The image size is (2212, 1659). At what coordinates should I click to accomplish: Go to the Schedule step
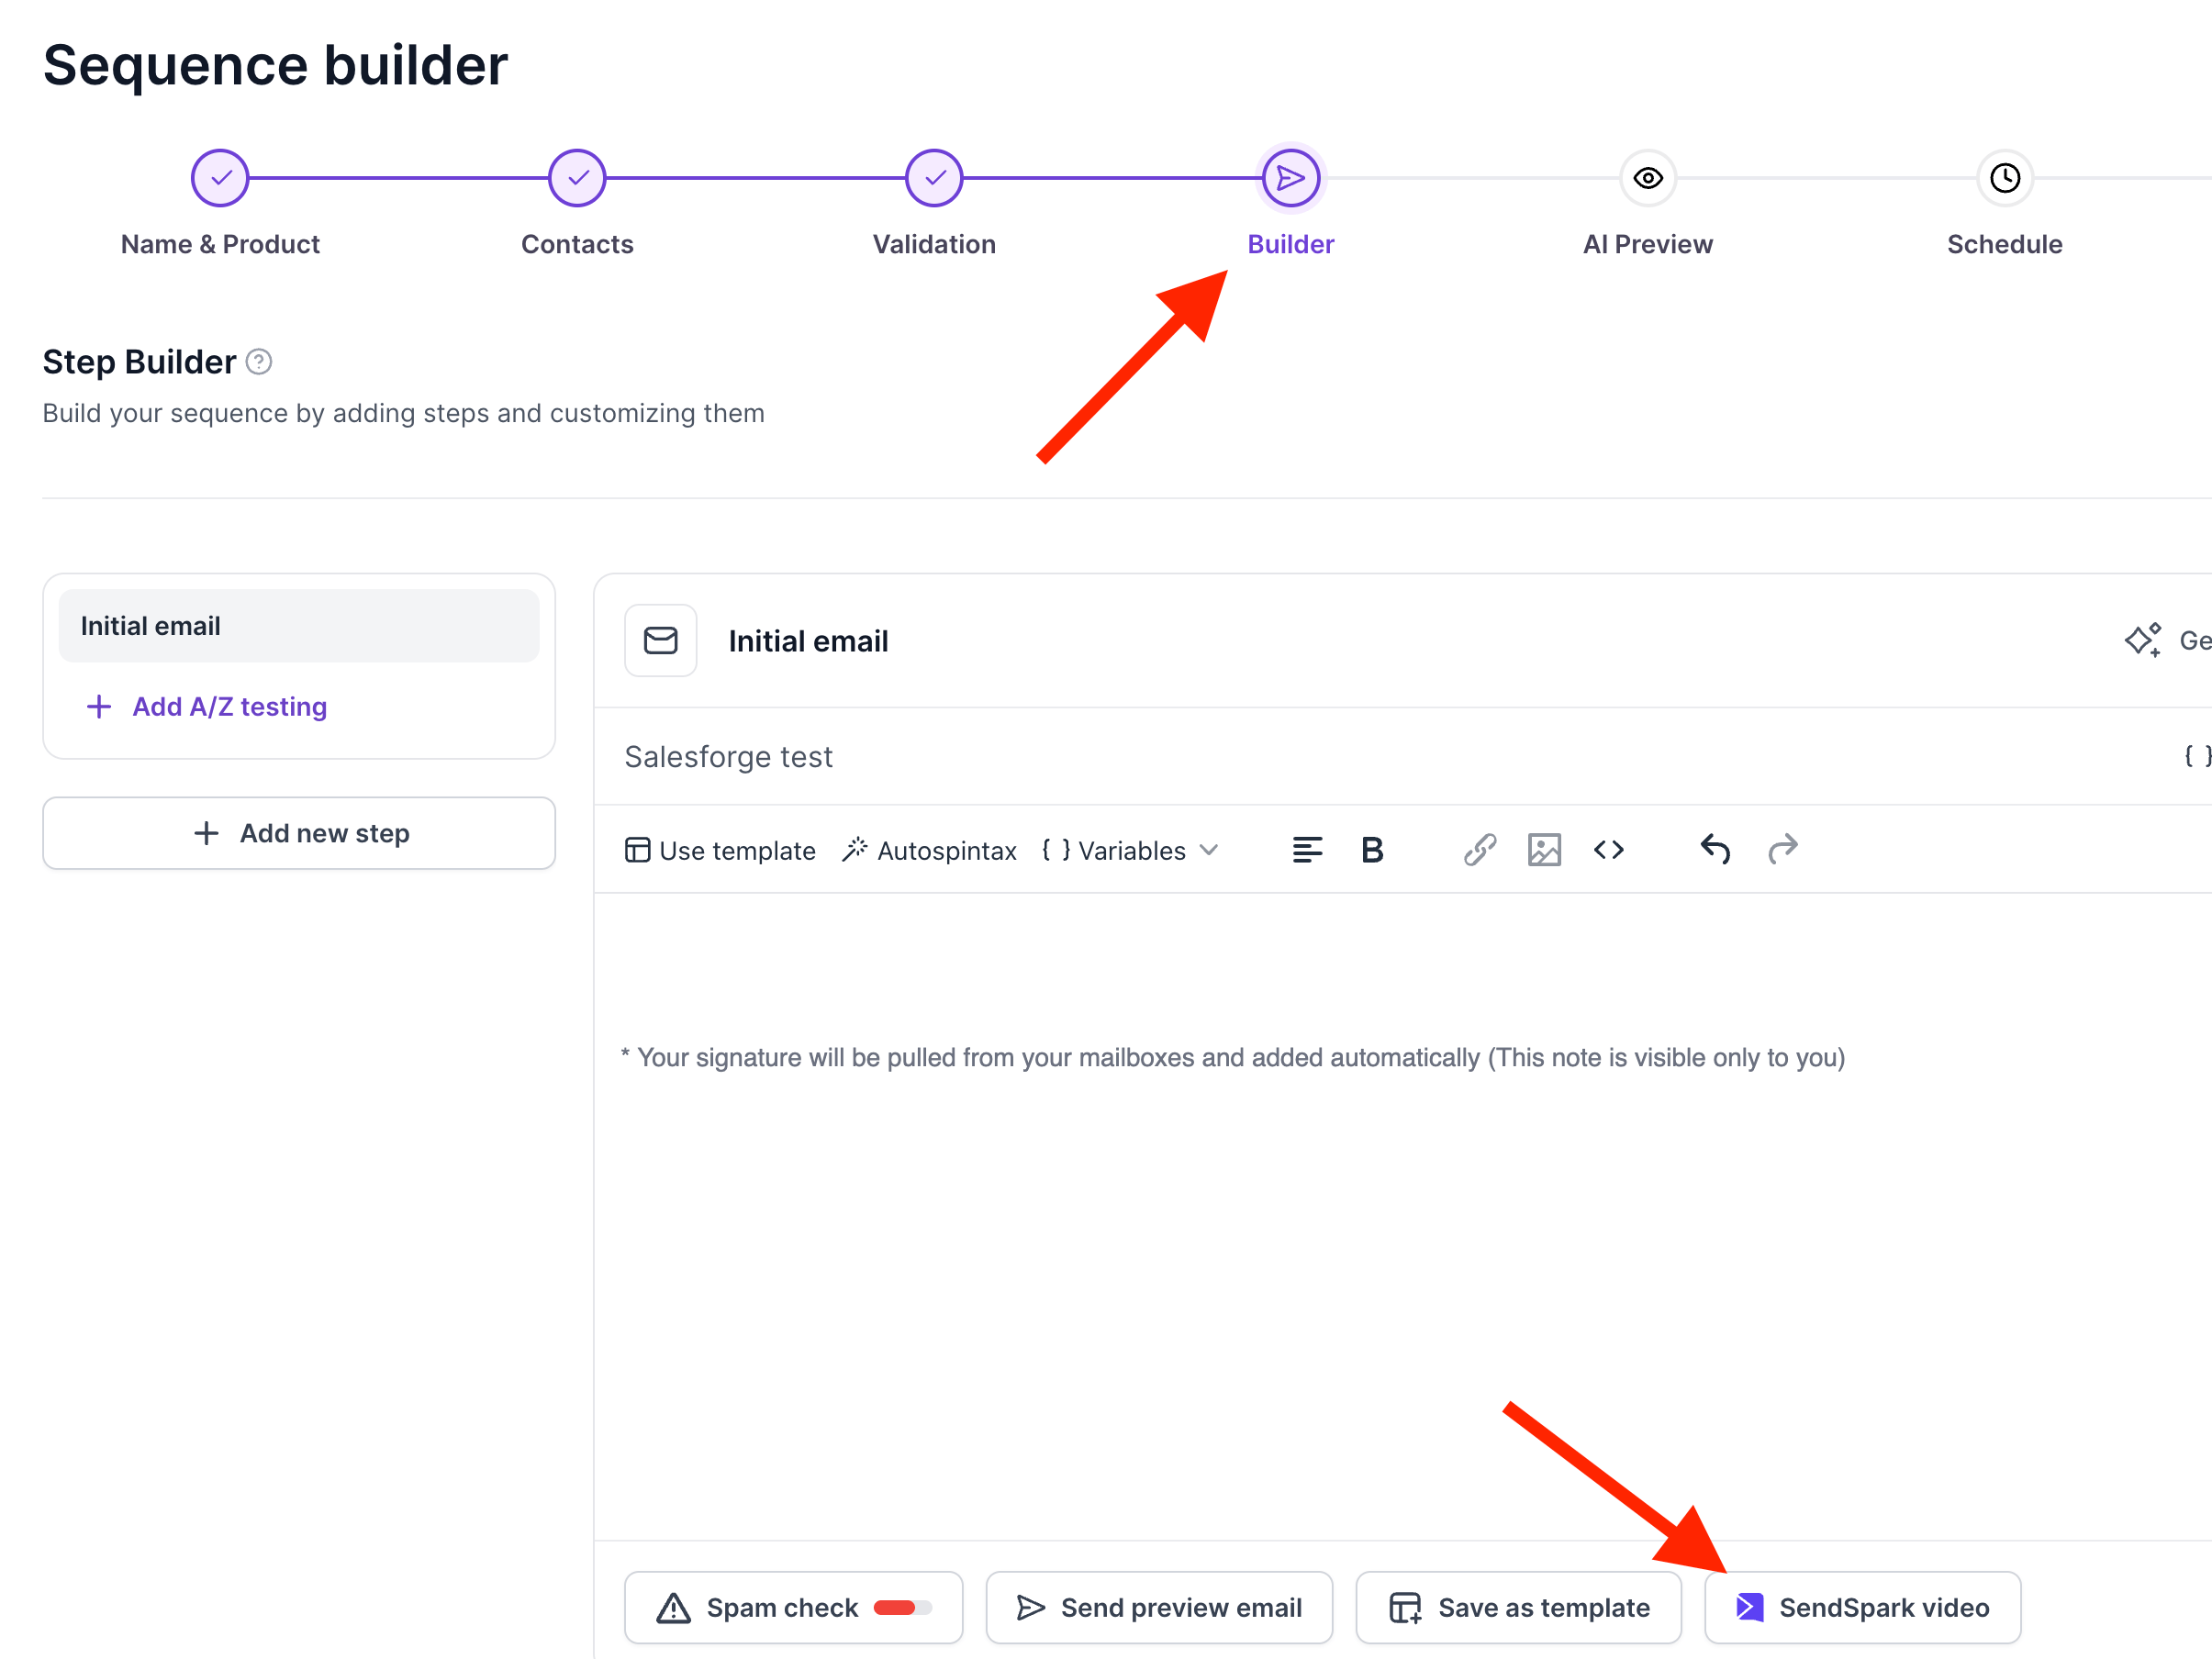coord(2005,178)
